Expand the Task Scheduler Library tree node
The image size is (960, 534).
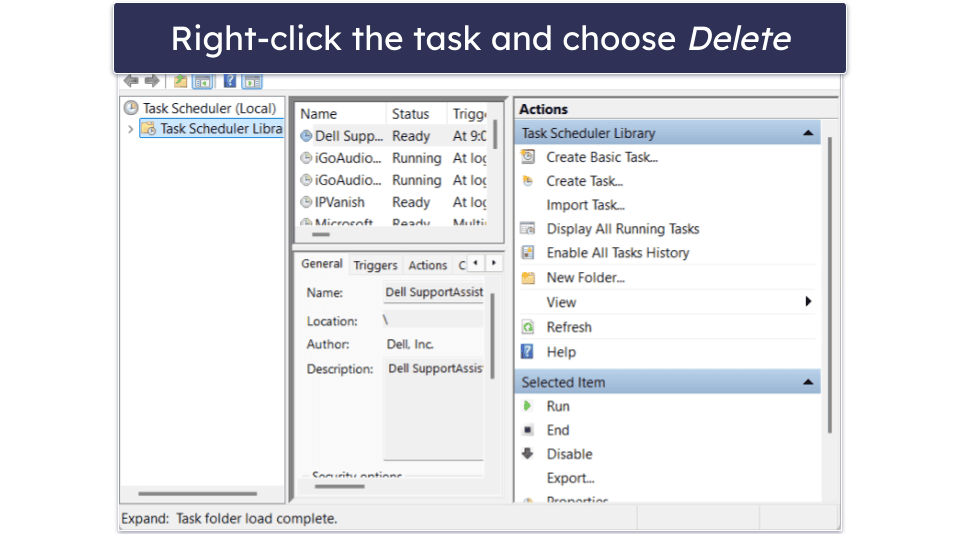(x=131, y=129)
